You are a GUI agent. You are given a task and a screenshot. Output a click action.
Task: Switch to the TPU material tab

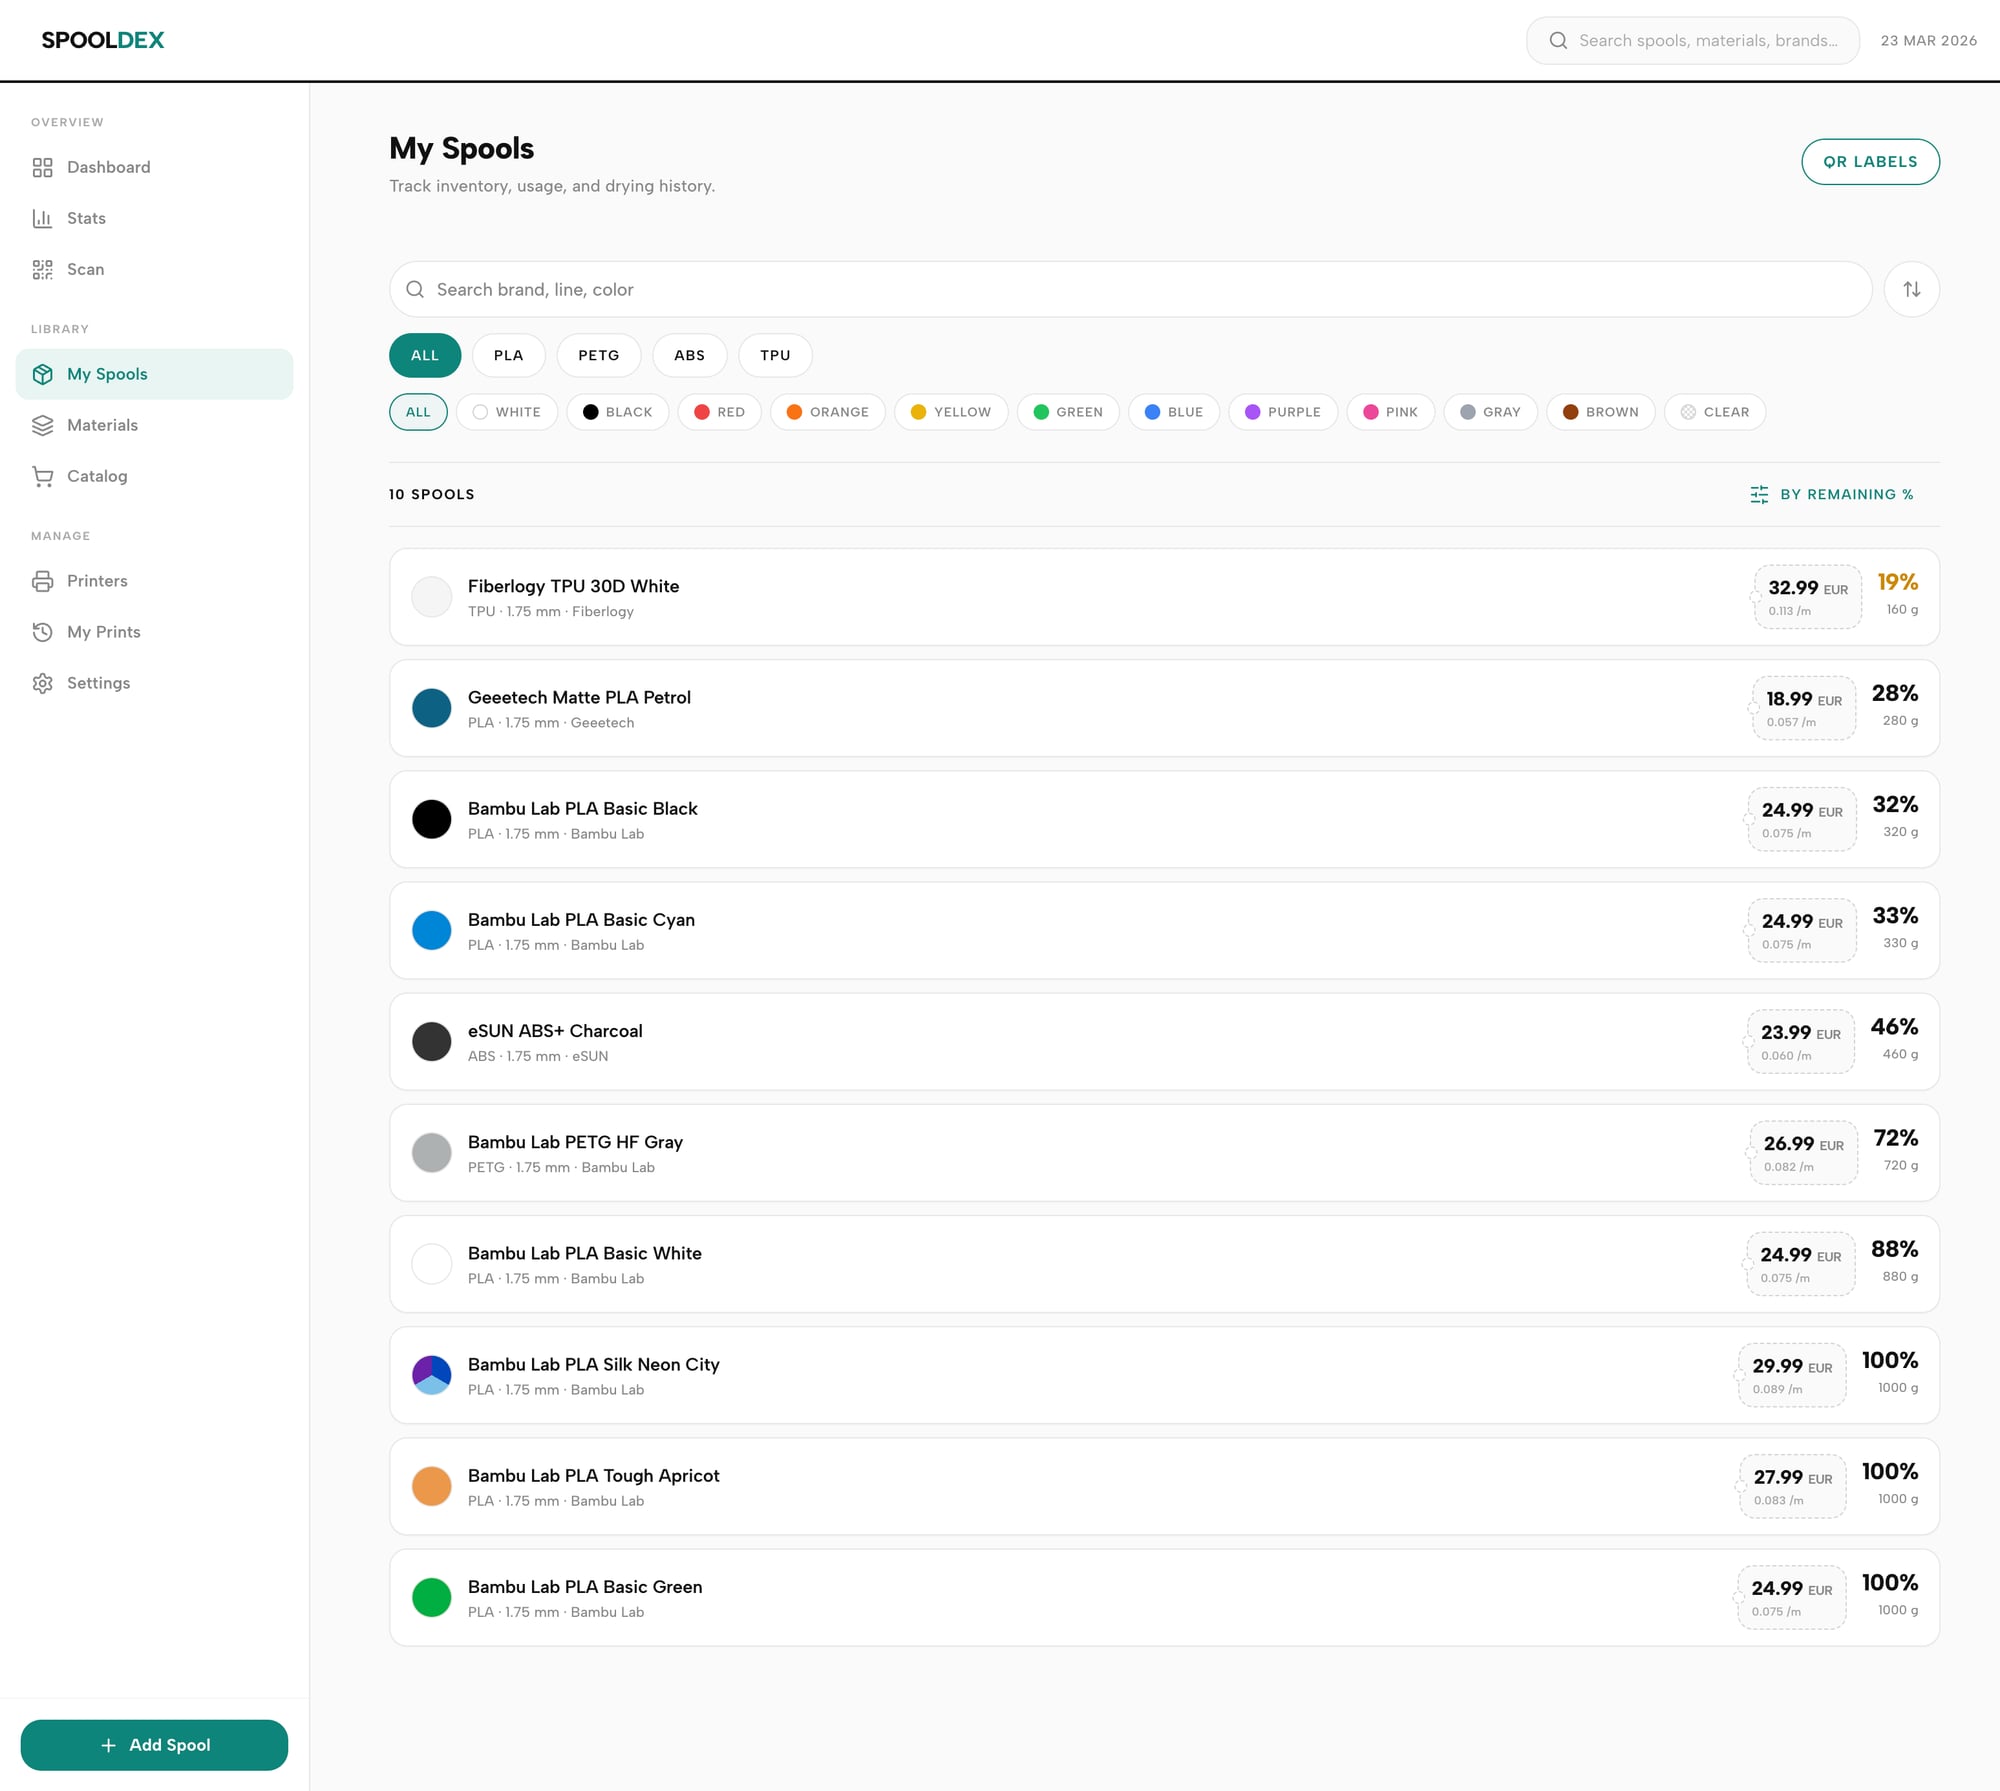tap(775, 355)
